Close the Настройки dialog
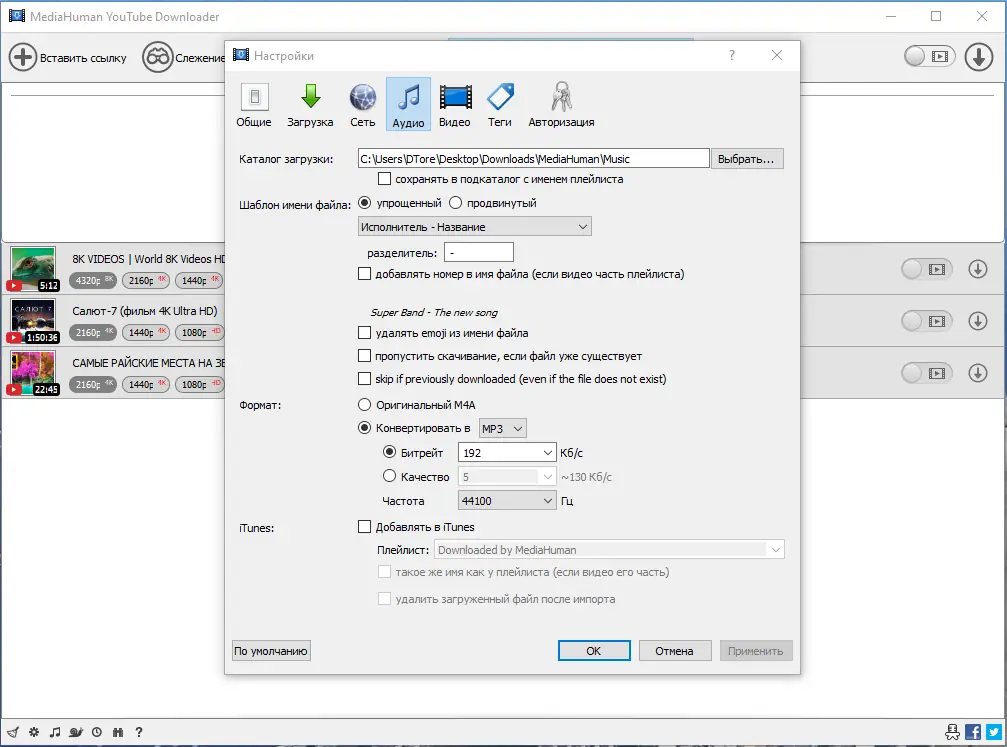Image resolution: width=1007 pixels, height=747 pixels. click(777, 55)
